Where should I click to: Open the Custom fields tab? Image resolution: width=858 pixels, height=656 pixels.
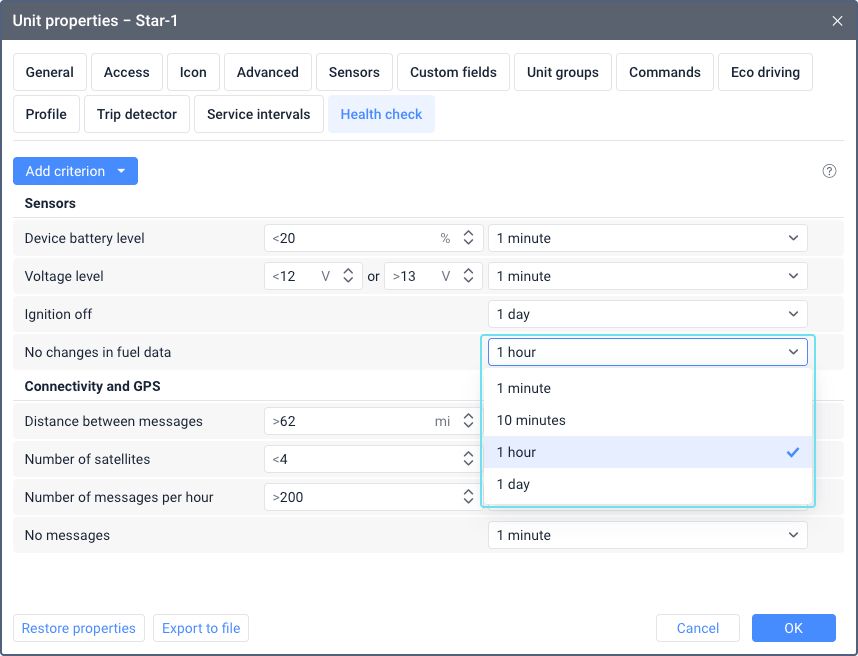click(453, 72)
